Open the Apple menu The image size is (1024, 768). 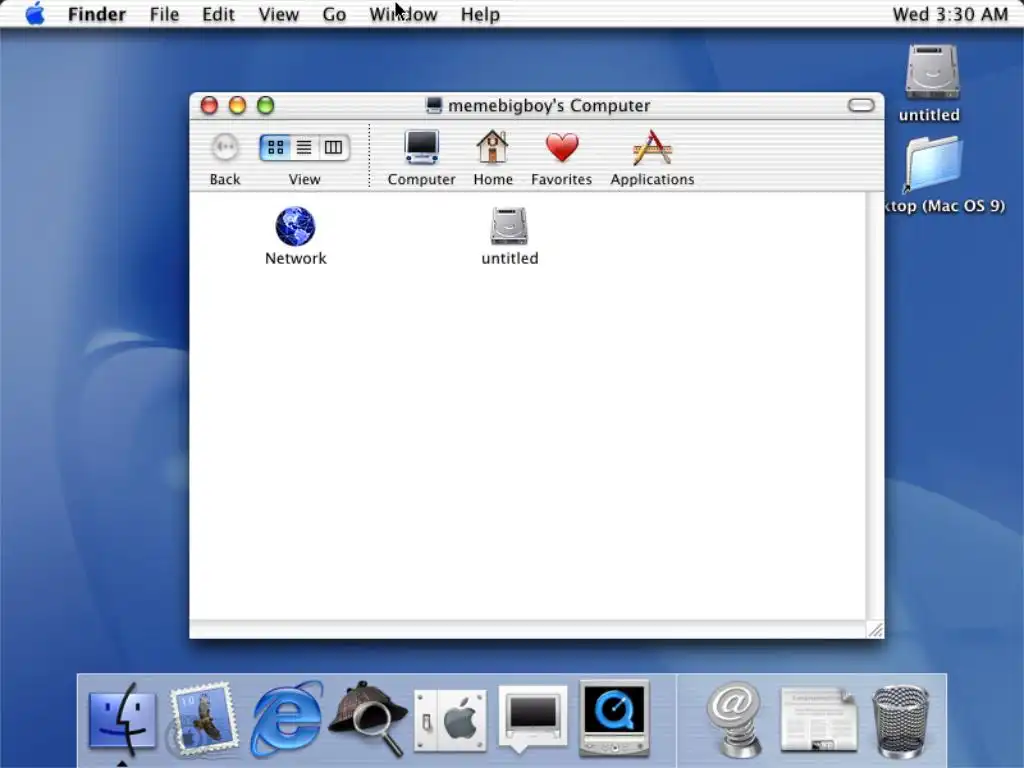pos(35,14)
